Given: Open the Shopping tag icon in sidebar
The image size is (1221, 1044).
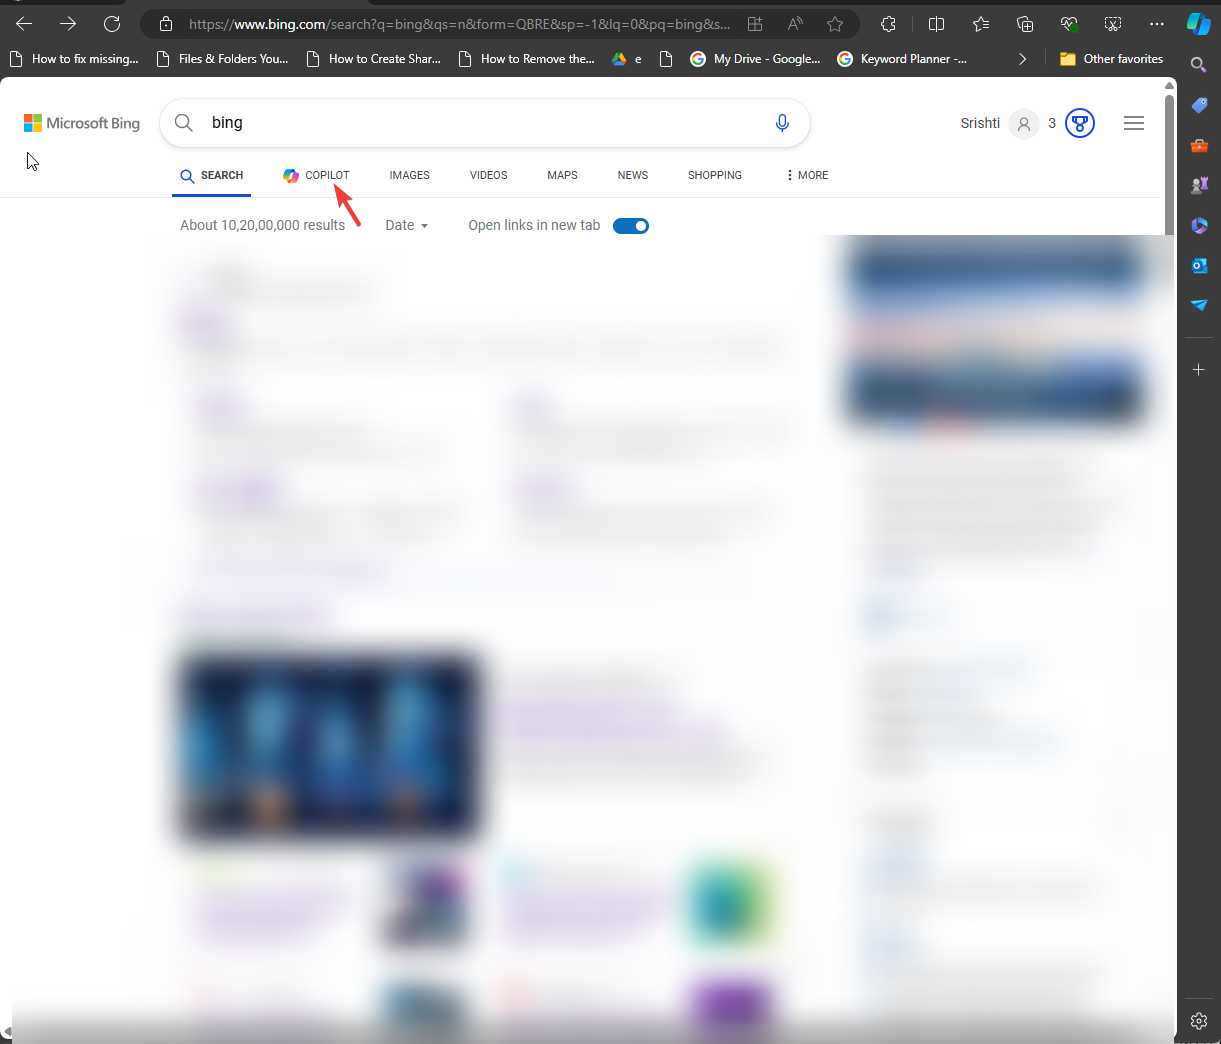Looking at the screenshot, I should click(x=1199, y=105).
